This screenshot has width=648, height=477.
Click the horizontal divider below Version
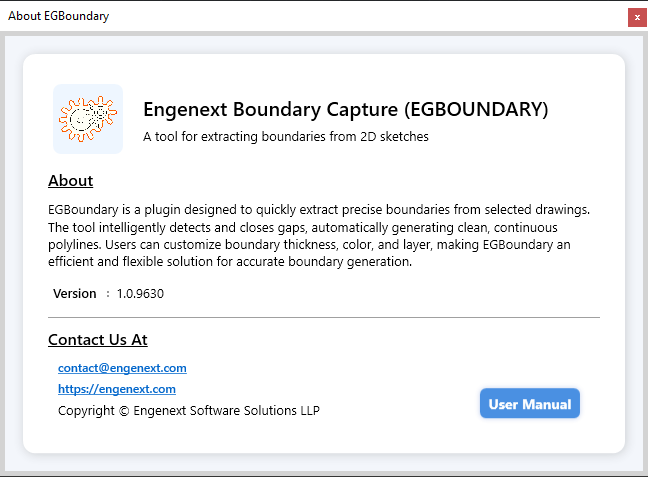(x=324, y=317)
